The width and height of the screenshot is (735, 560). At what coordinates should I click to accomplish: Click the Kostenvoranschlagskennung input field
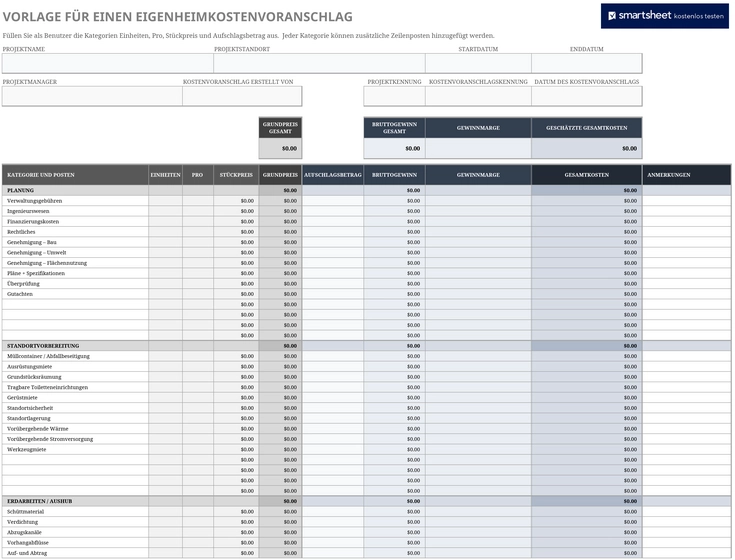478,96
